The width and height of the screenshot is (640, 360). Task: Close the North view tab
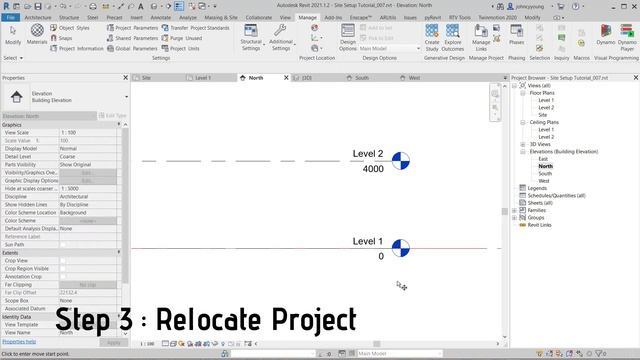click(x=286, y=78)
